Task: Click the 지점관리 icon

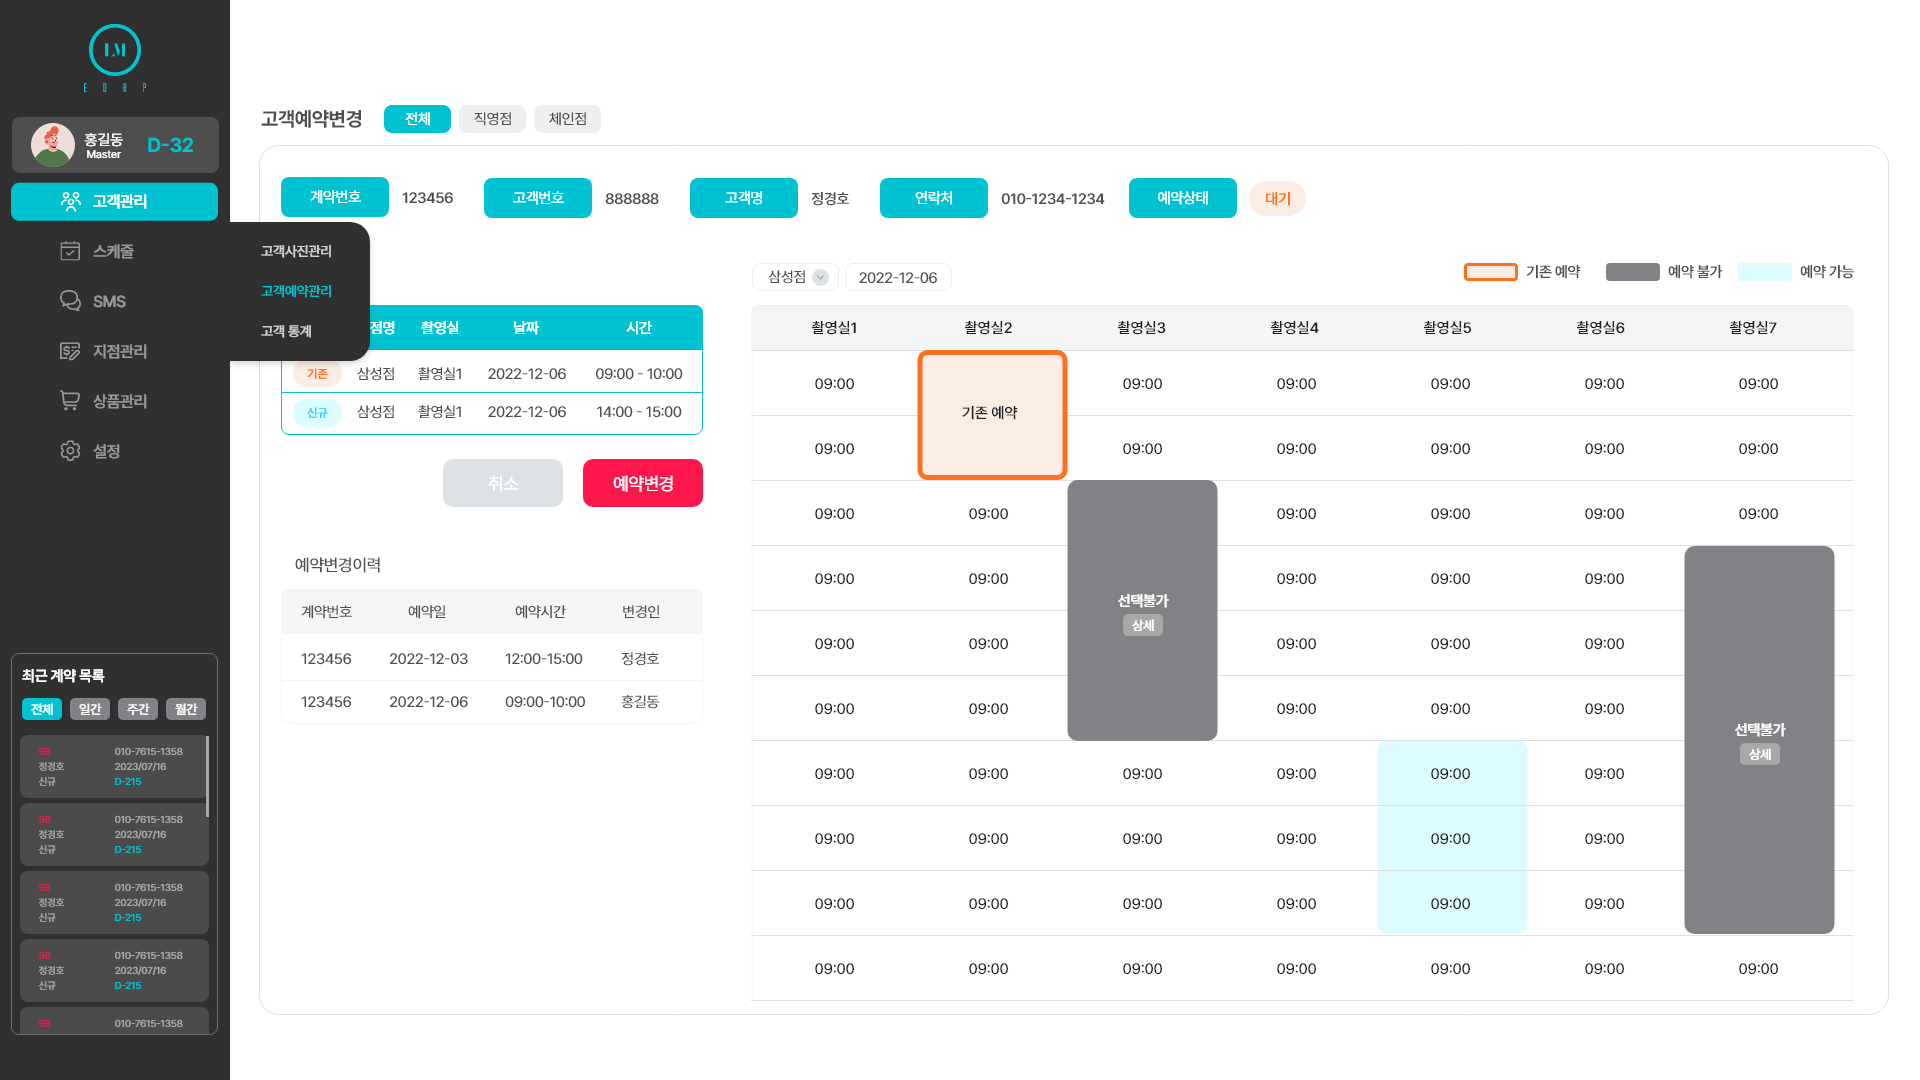Action: point(70,351)
